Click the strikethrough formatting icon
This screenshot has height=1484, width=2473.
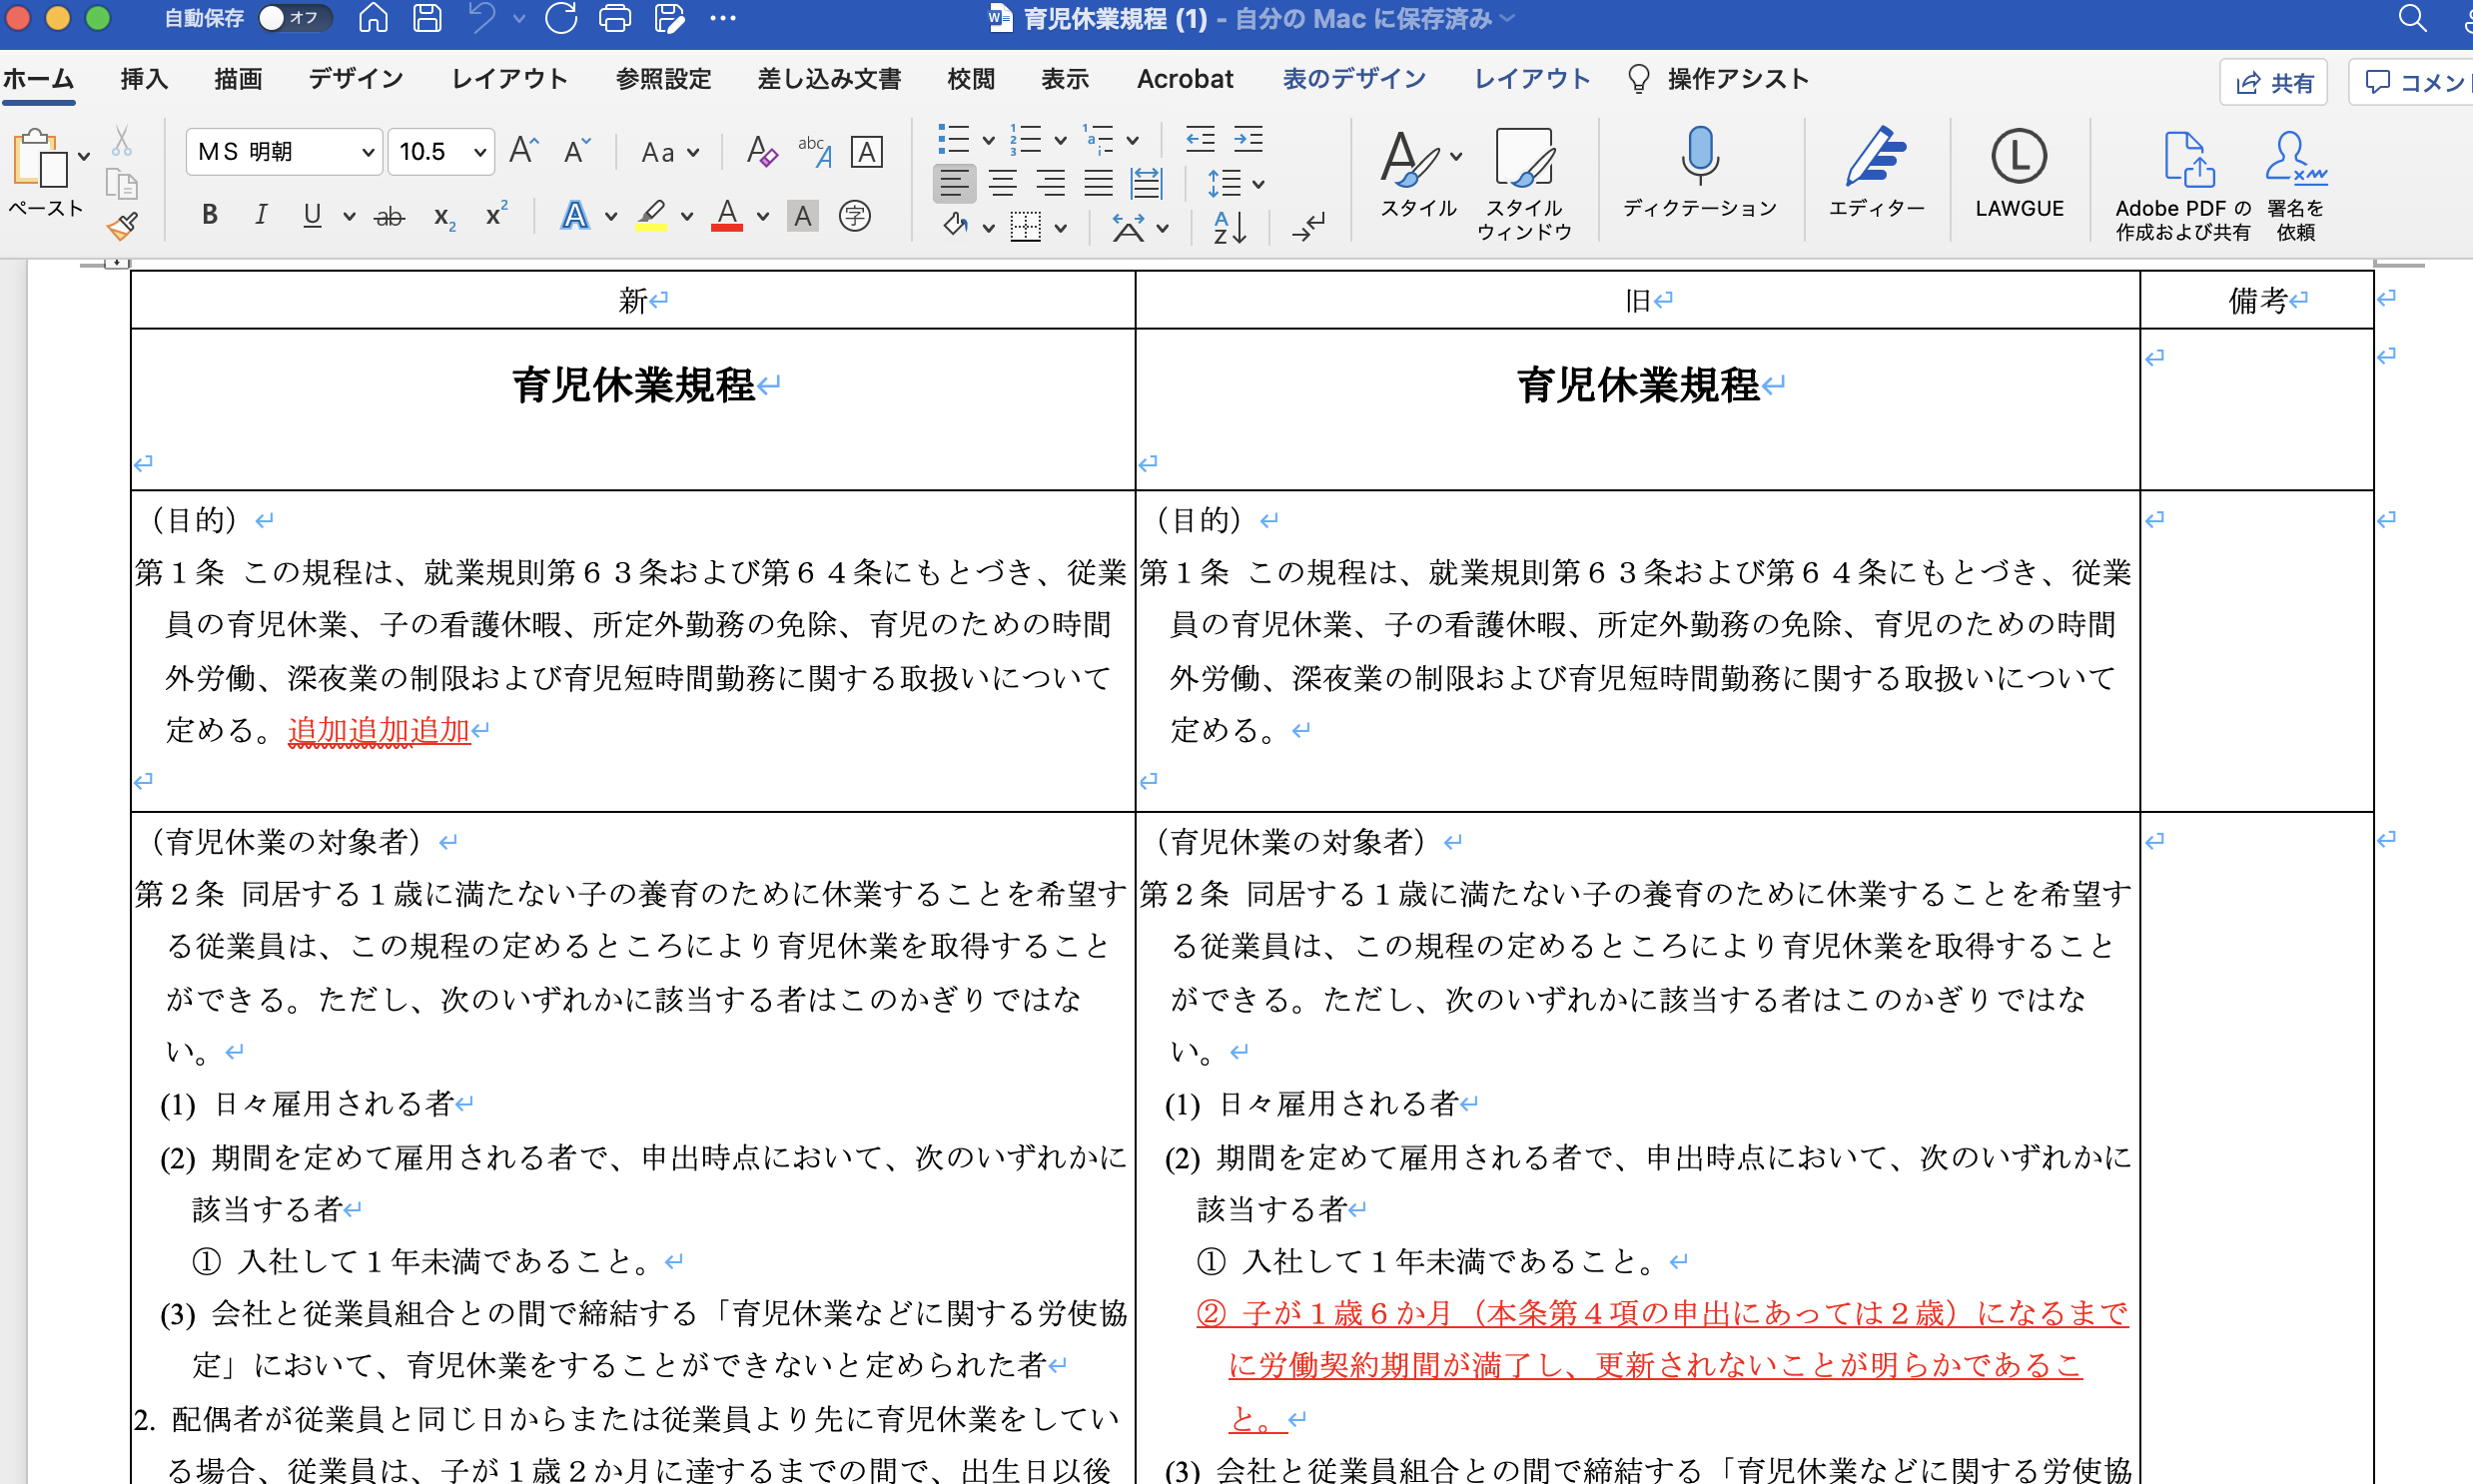tap(389, 216)
